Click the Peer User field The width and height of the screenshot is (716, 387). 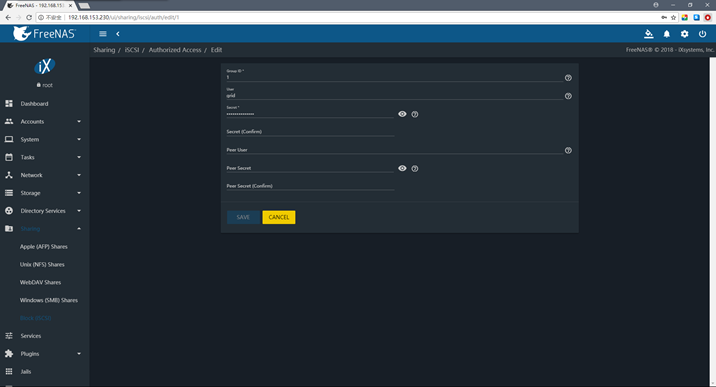click(x=395, y=150)
